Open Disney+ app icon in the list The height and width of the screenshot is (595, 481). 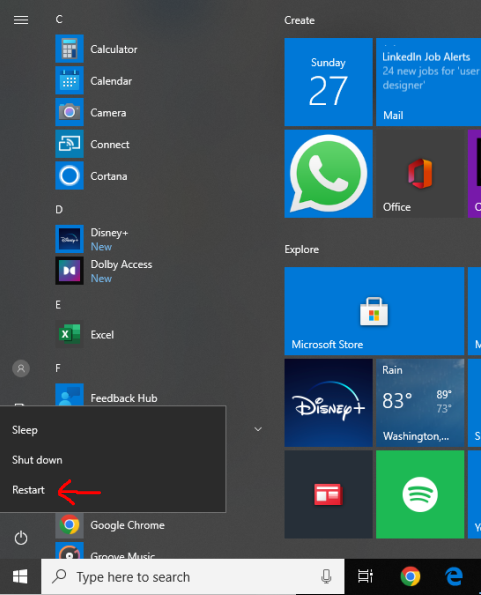[69, 239]
